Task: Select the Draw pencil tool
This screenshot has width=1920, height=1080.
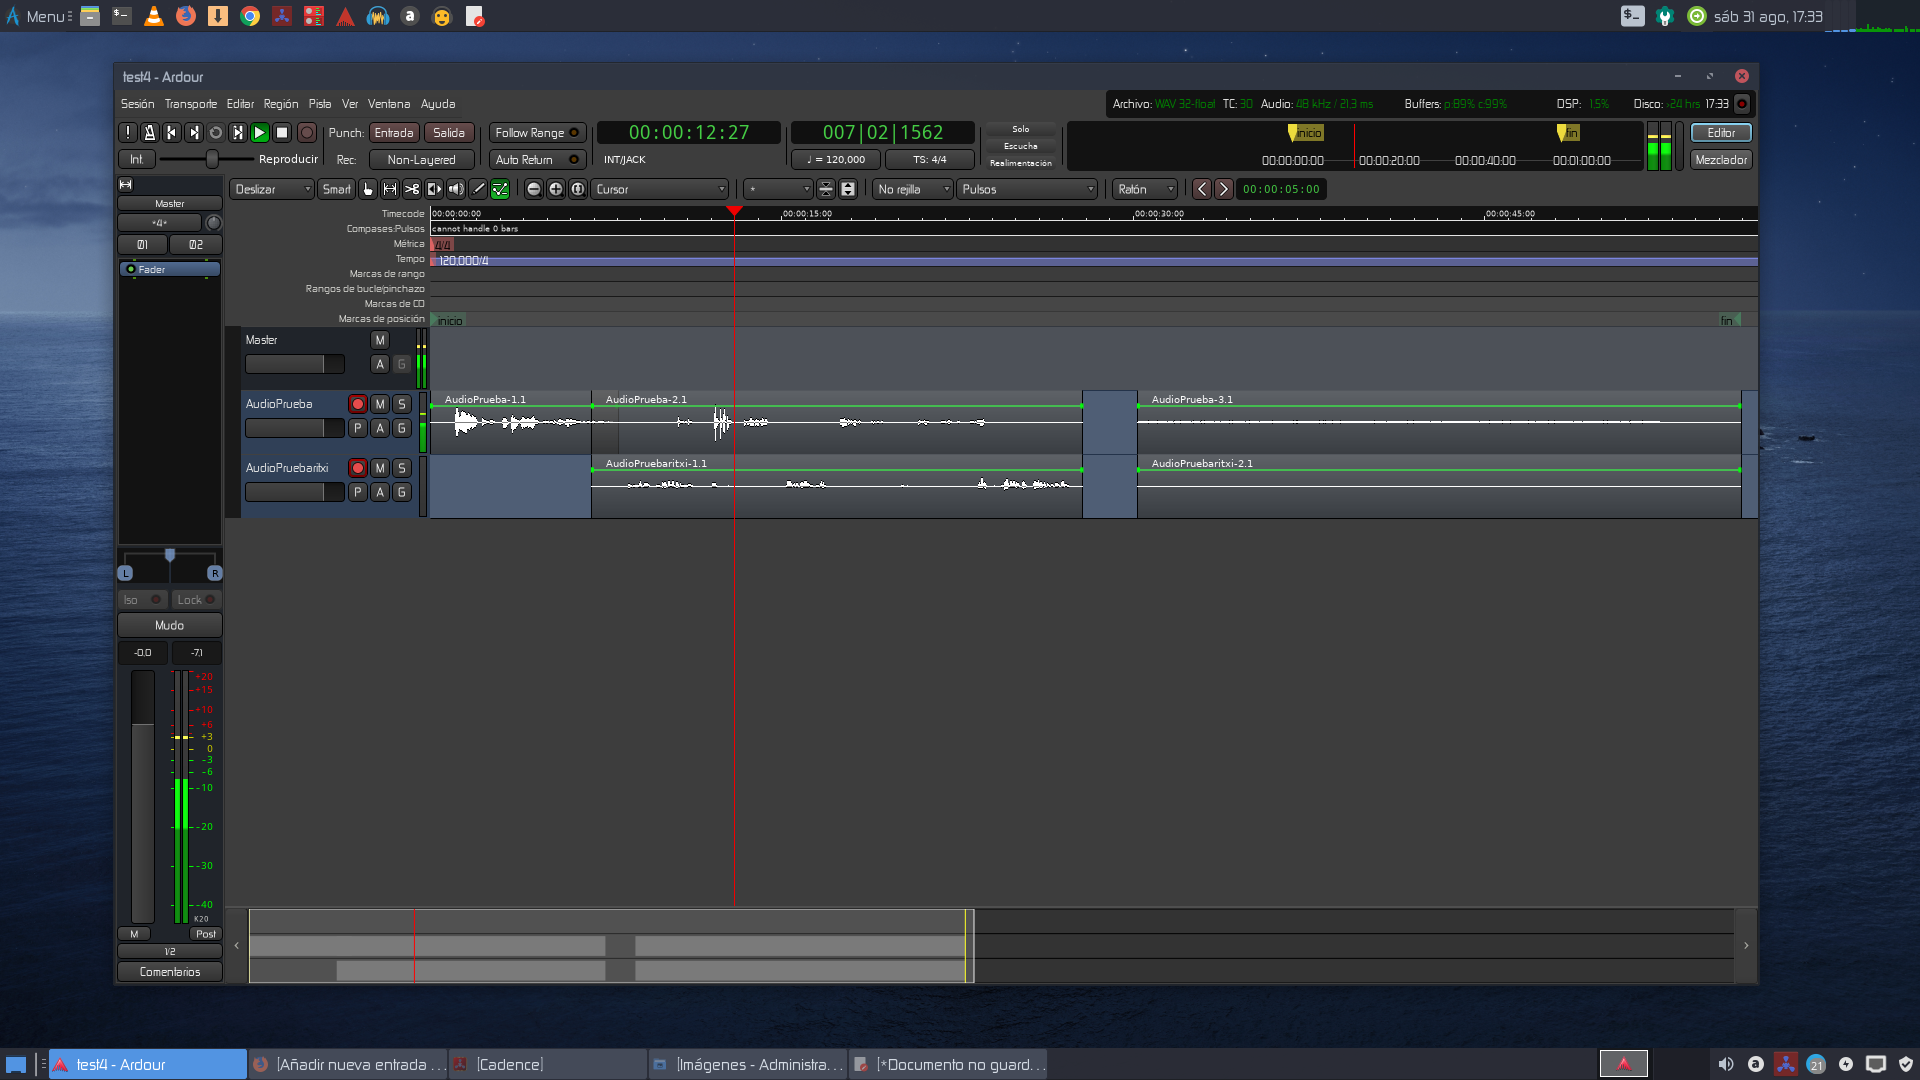Action: coord(478,189)
